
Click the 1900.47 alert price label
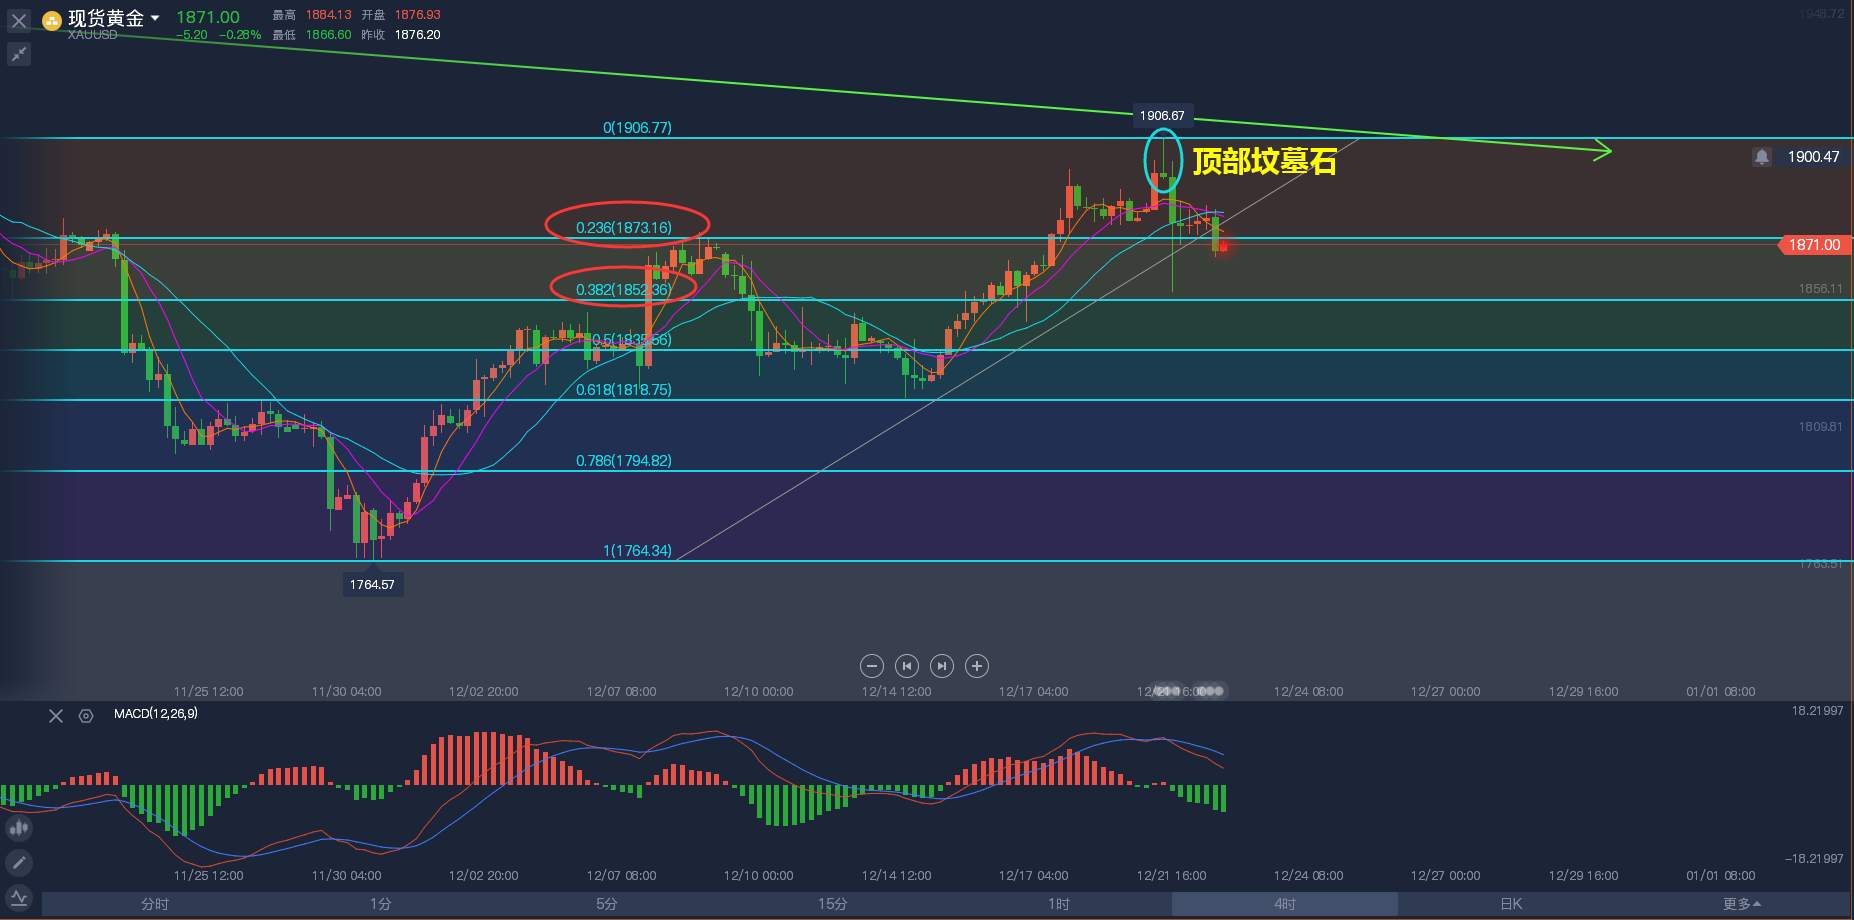pyautogui.click(x=1813, y=157)
